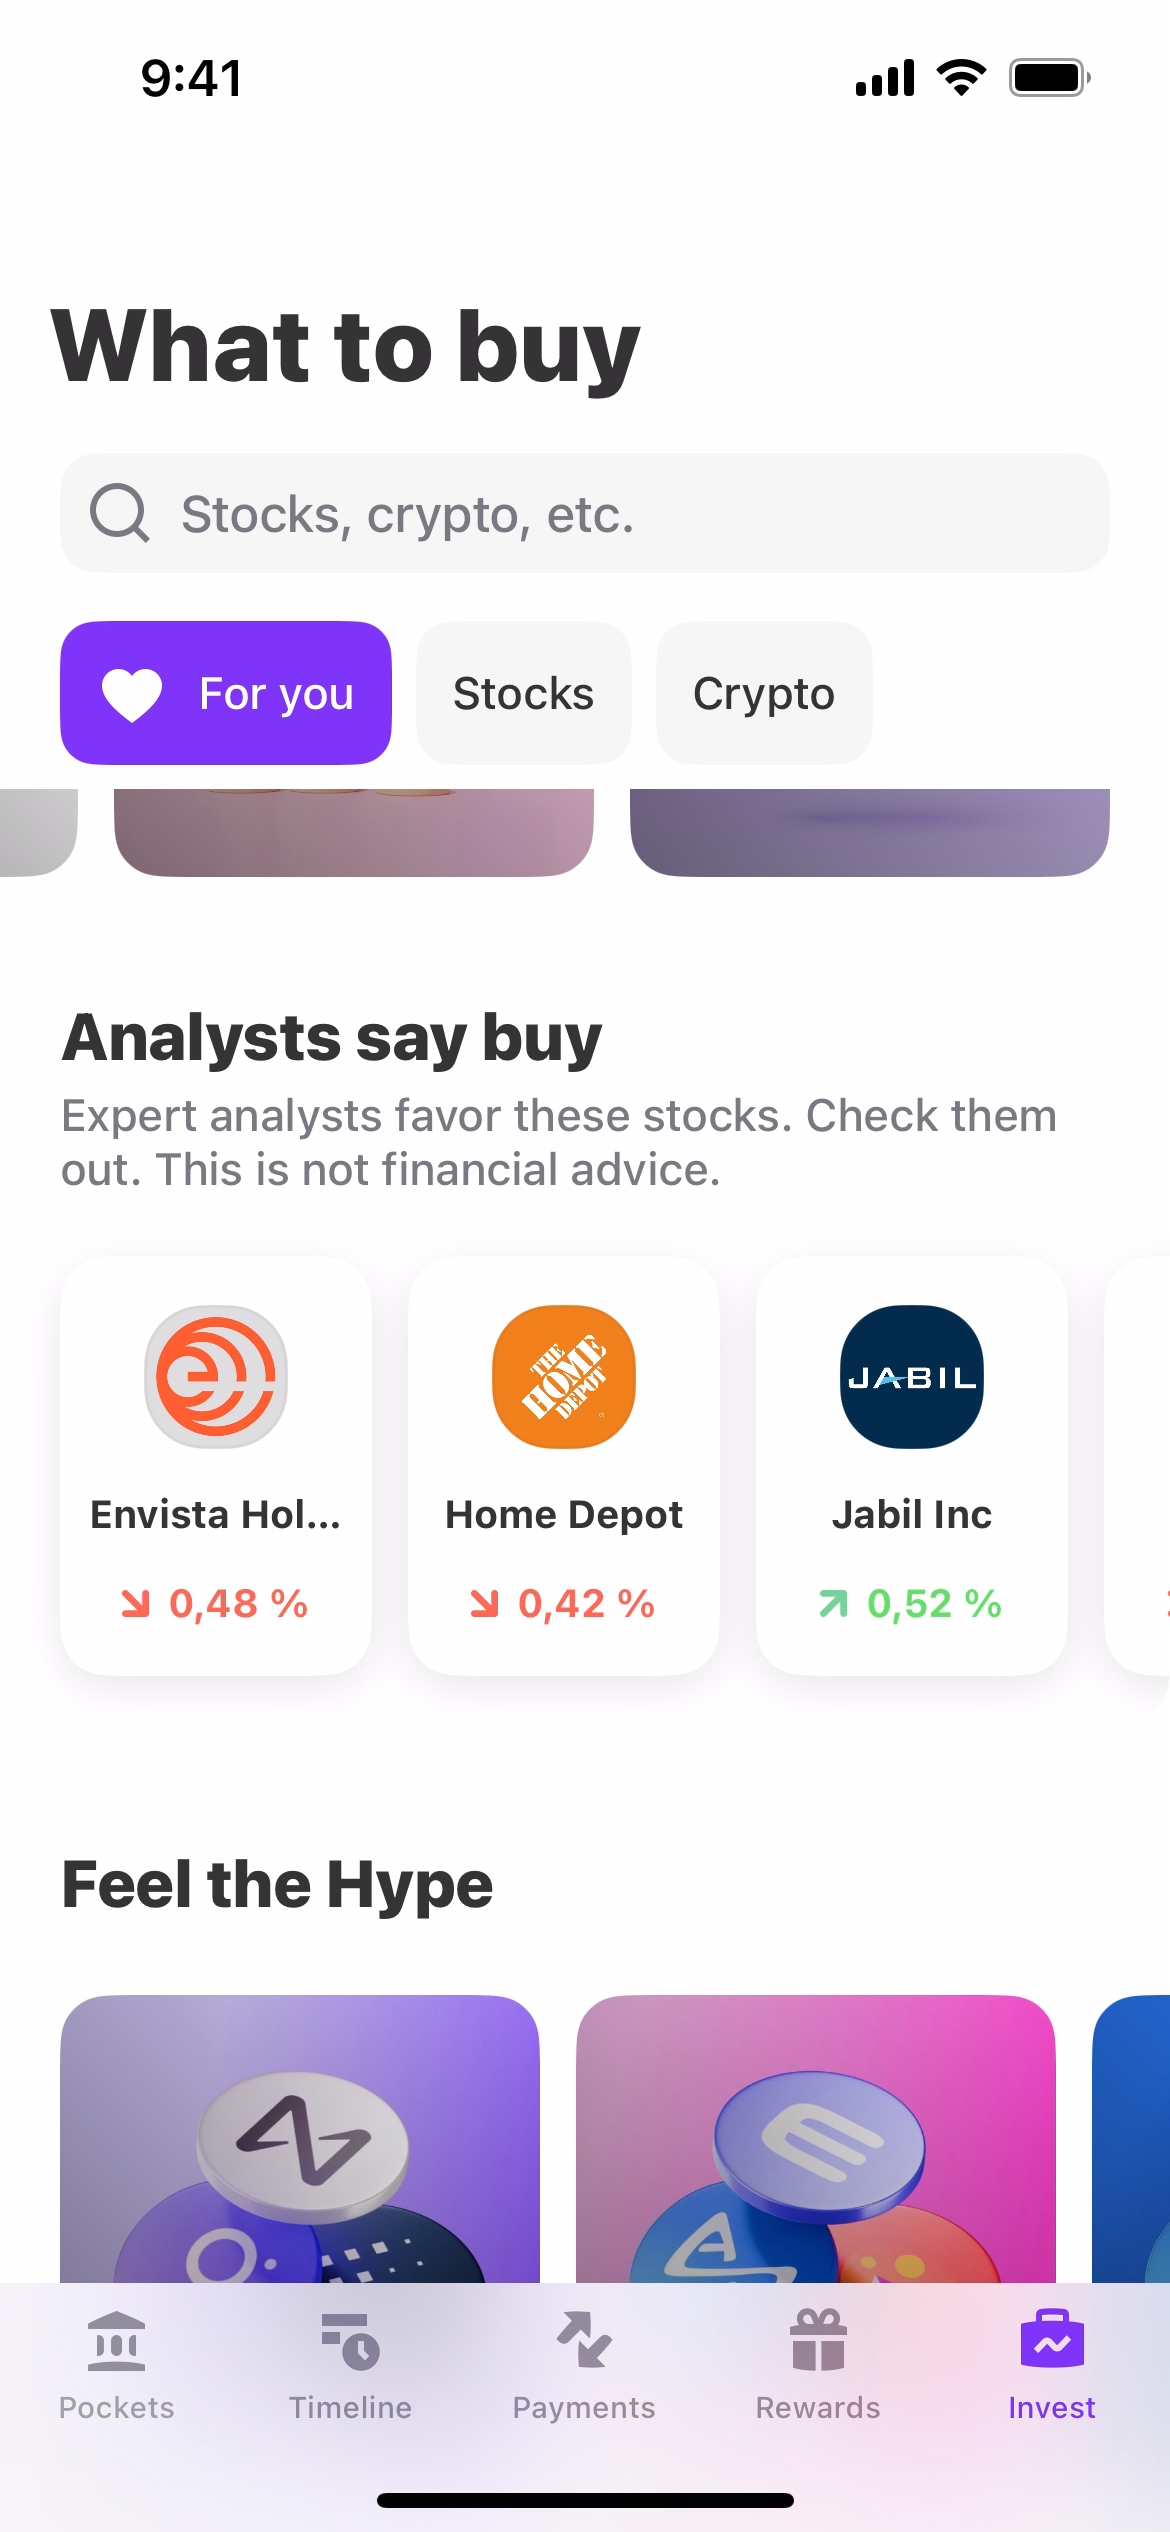
Task: Tap the Invest briefcase icon
Action: [1052, 2340]
